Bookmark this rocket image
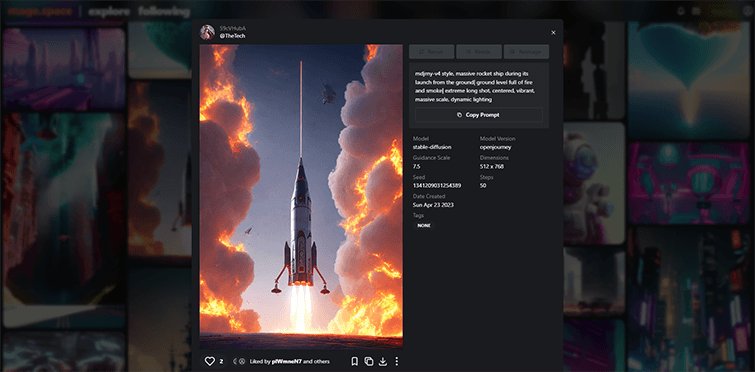 (x=354, y=361)
